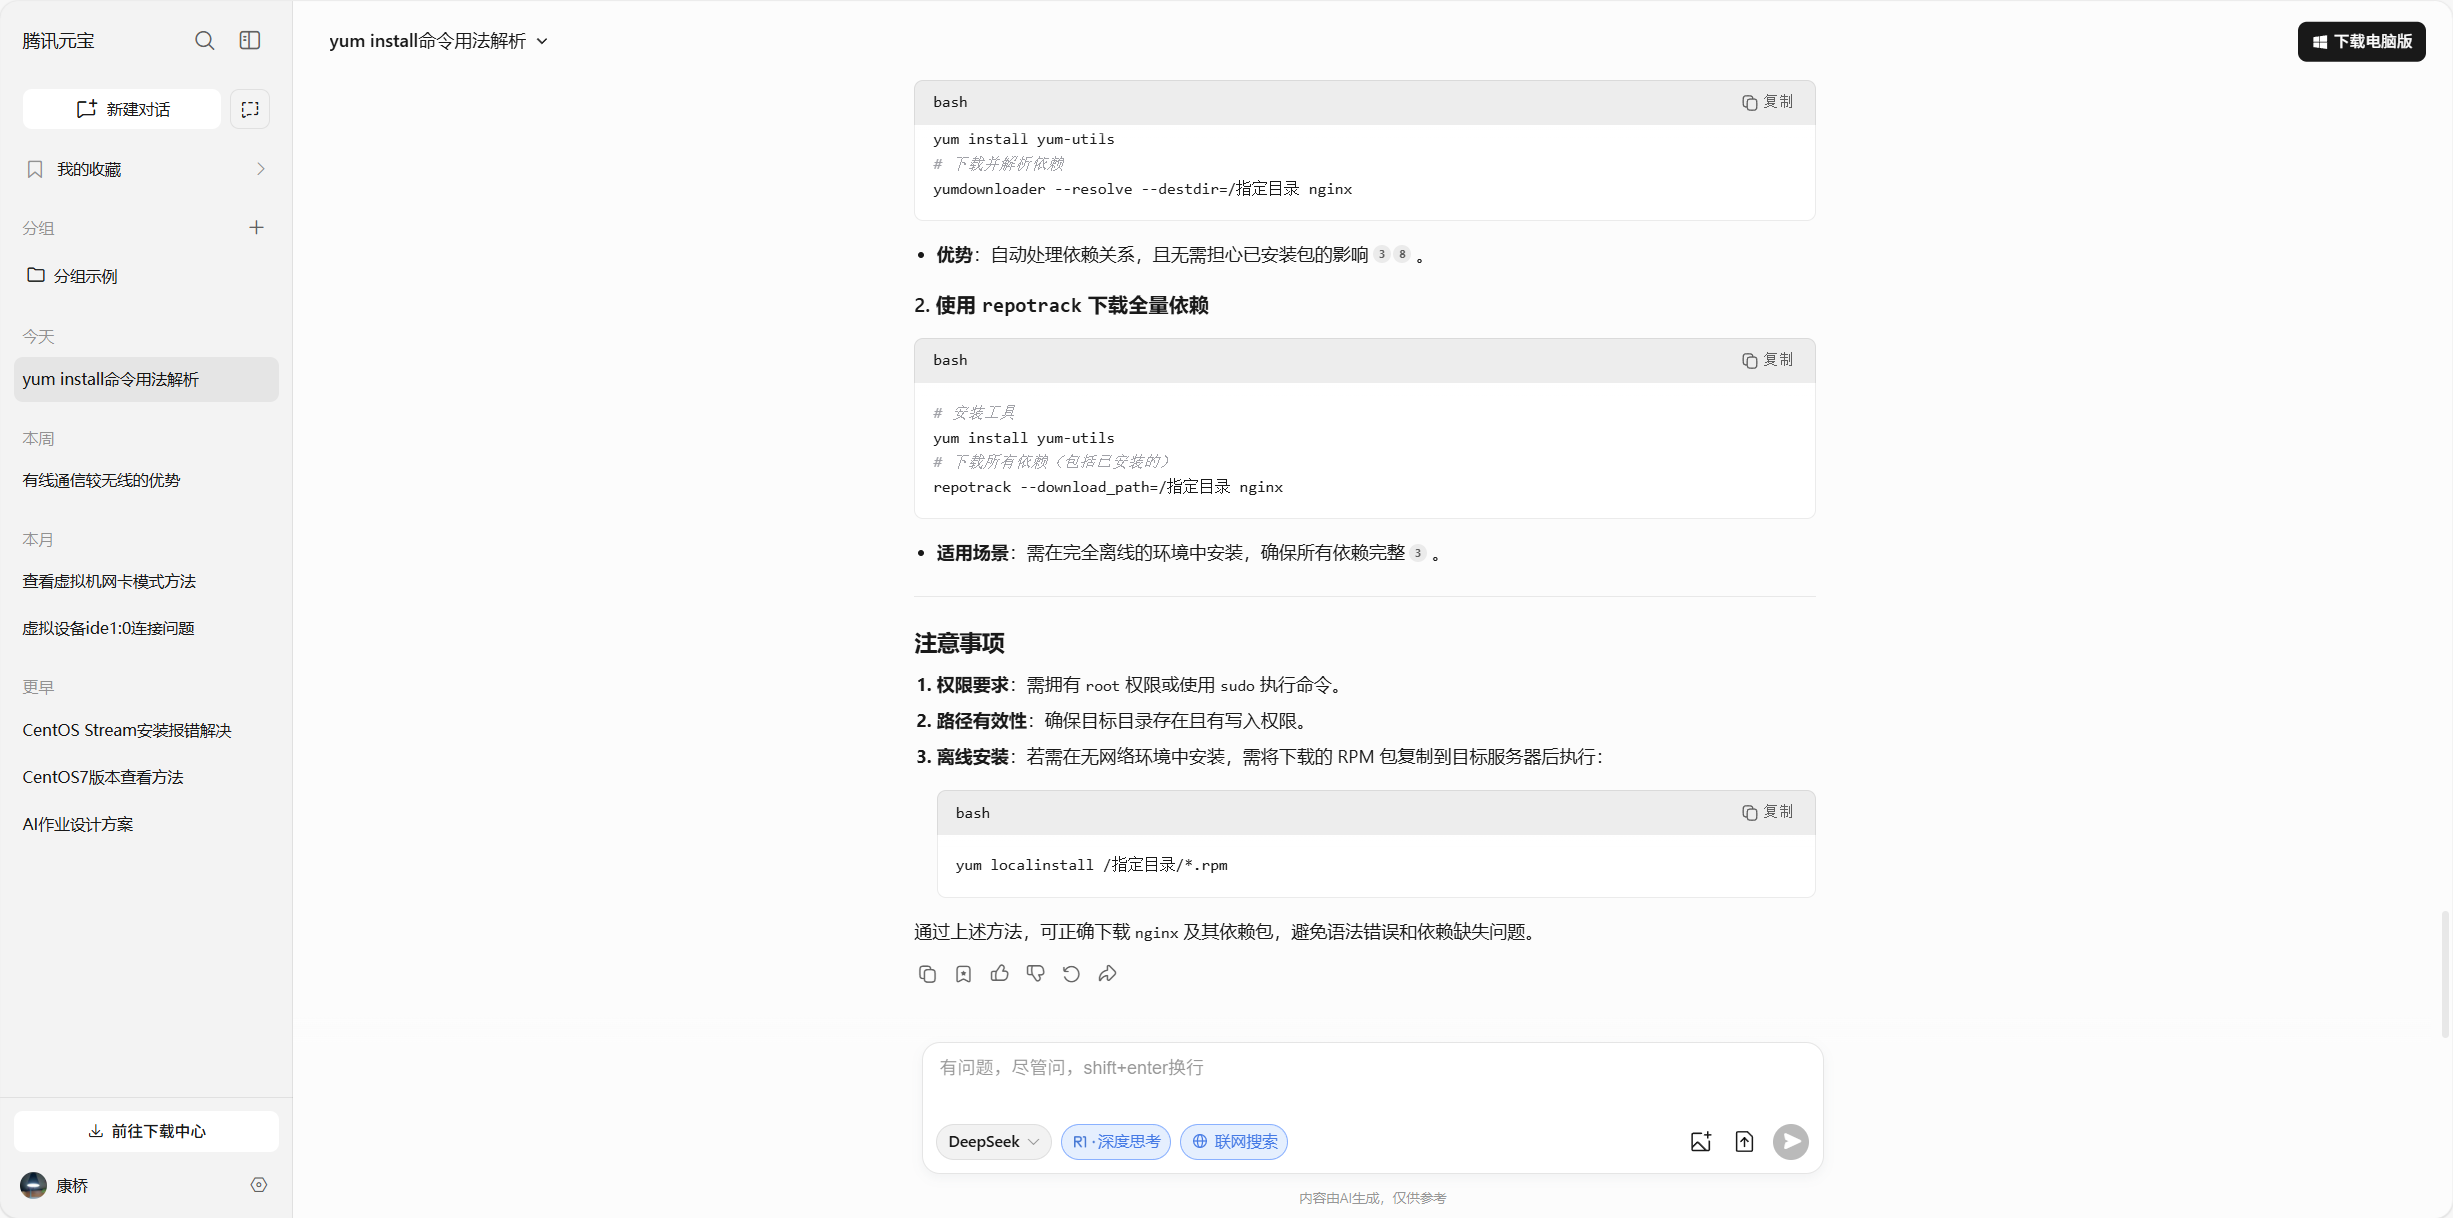Image resolution: width=2453 pixels, height=1218 pixels.
Task: Click the file upload icon
Action: click(1744, 1141)
